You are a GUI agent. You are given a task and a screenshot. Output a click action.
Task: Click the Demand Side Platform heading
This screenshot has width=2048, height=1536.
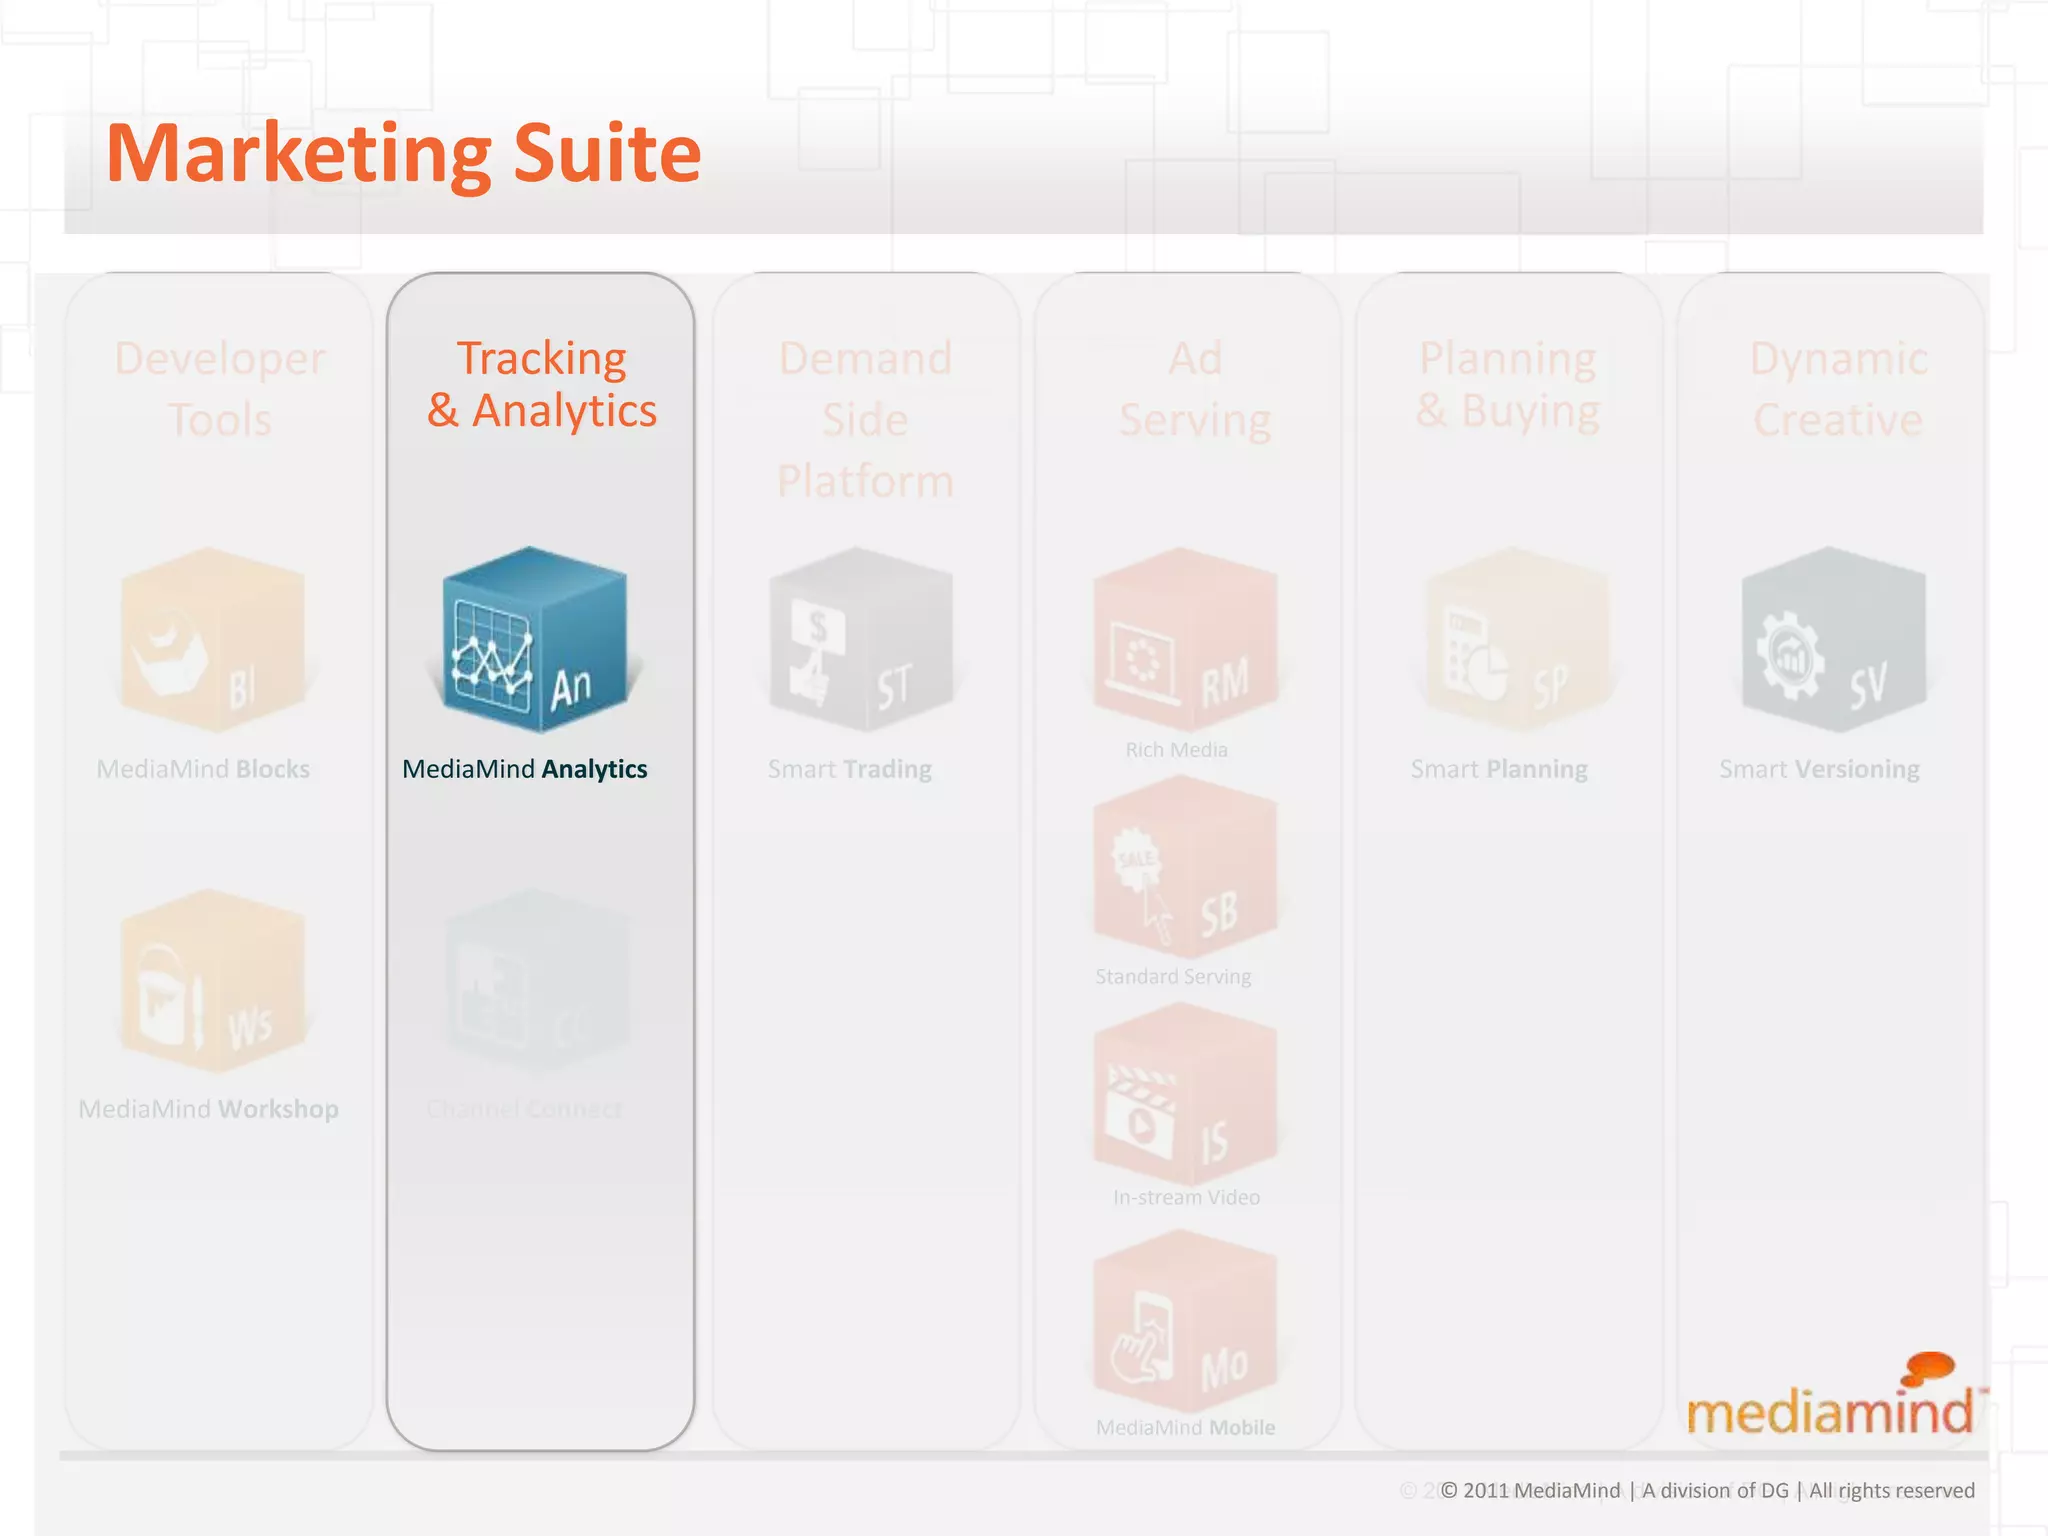865,418
